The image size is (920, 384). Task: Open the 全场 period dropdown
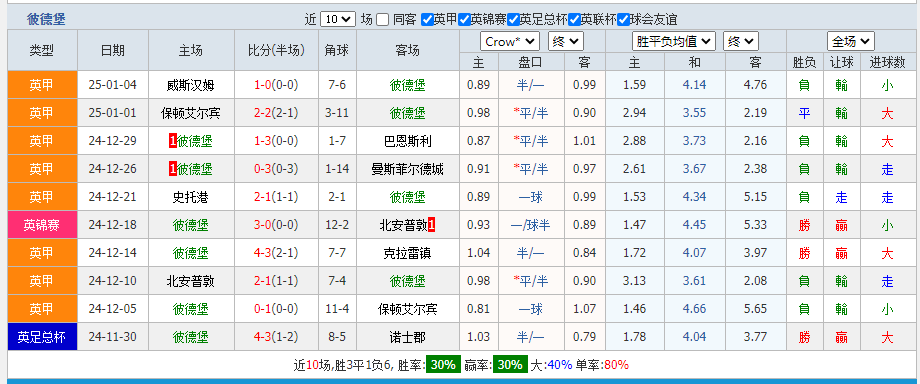click(851, 42)
